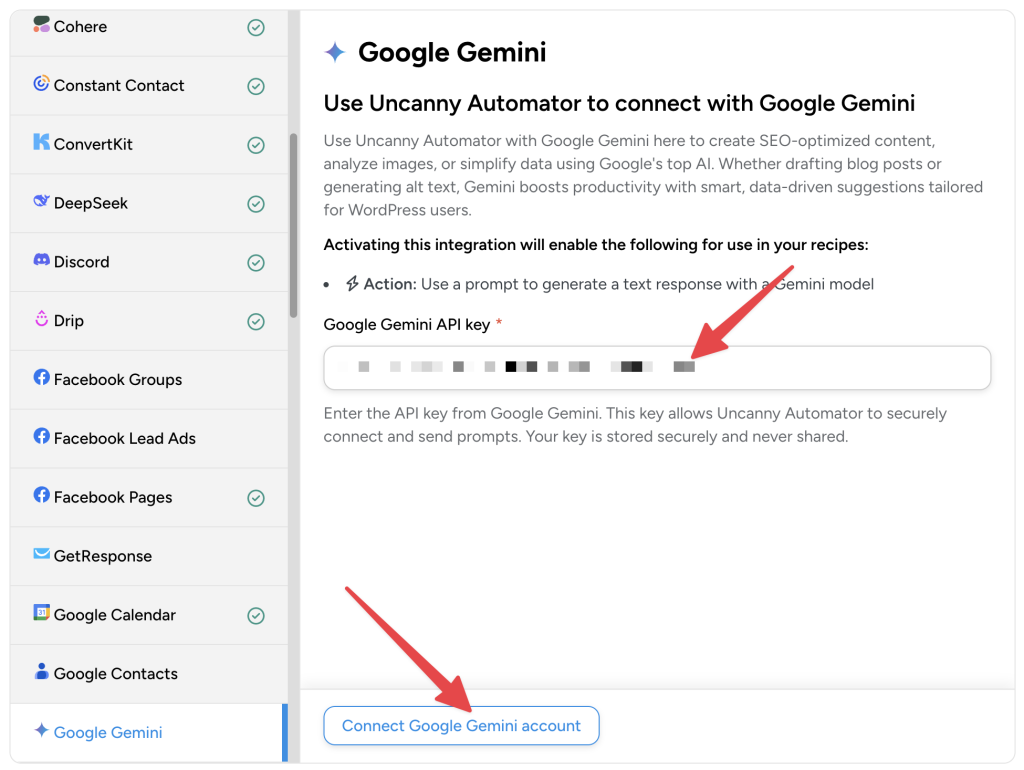Click inside the Google Gemini API key field
Screen dimensions: 1024x770
[657, 367]
